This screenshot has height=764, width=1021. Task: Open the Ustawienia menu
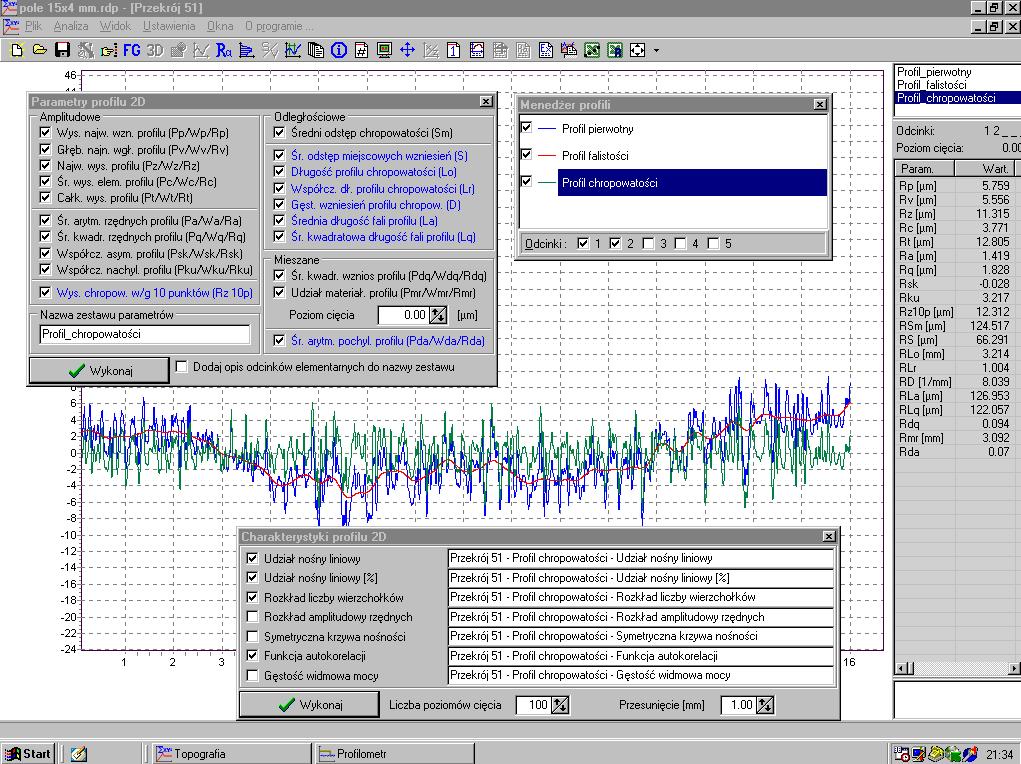tap(169, 26)
